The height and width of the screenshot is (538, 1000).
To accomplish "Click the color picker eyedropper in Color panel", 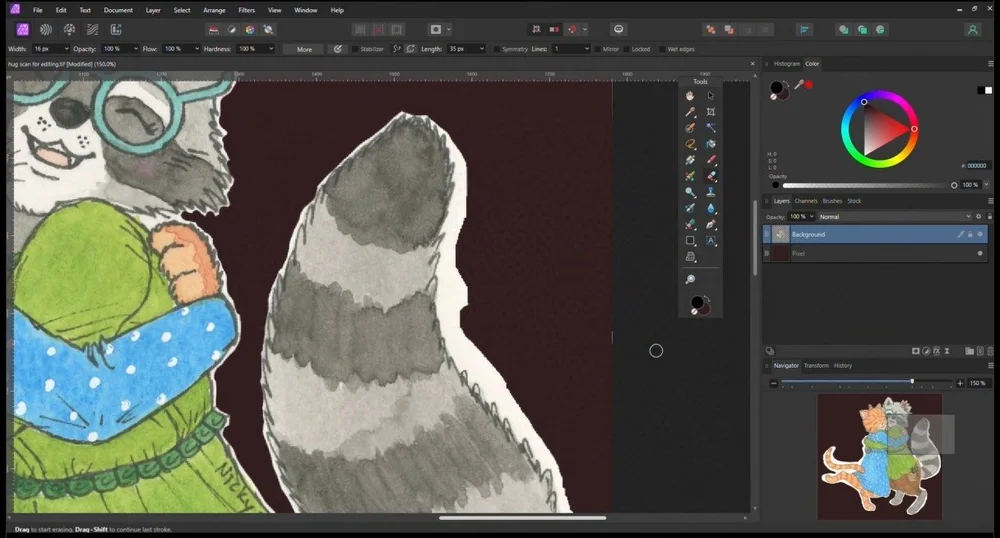I will (798, 86).
